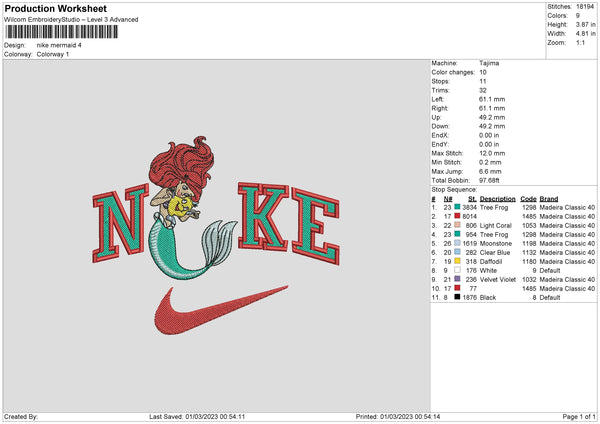Click thread code 1132
The height and width of the screenshot is (424, 600).
(529, 253)
